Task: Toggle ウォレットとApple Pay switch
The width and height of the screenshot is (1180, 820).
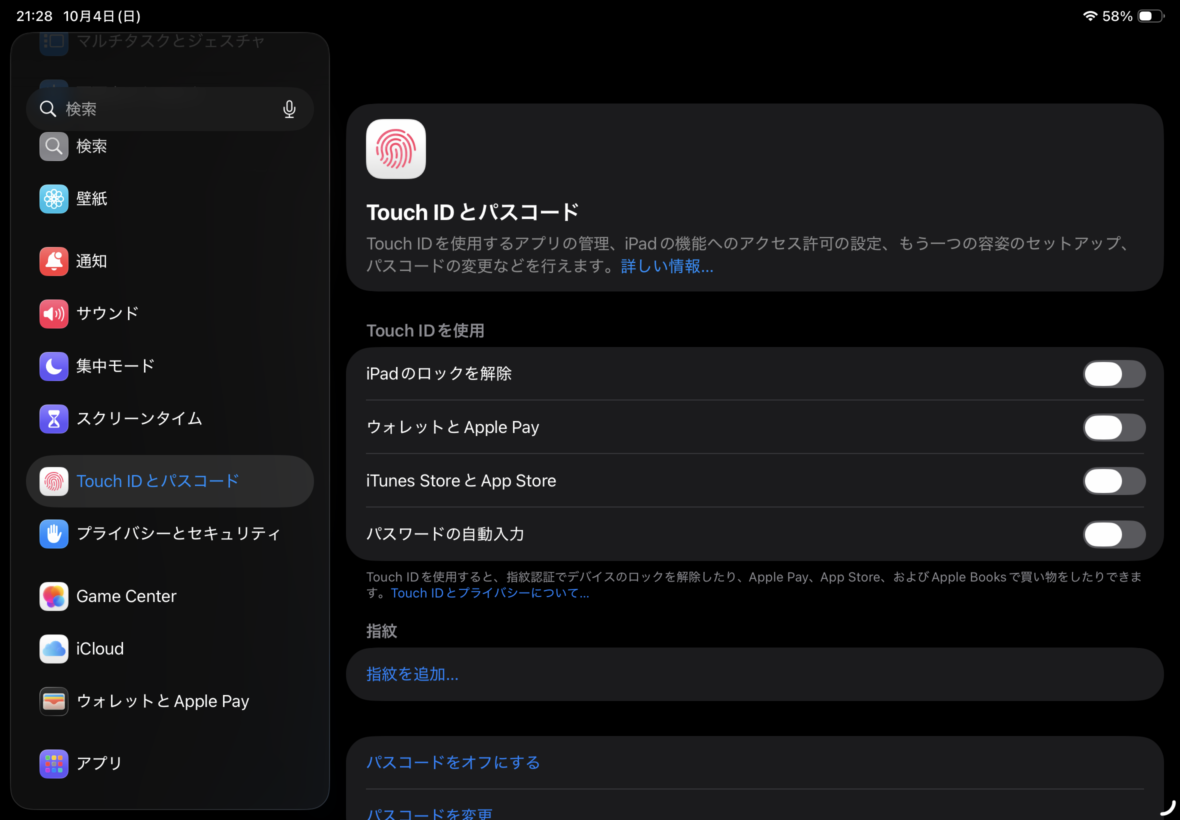Action: click(x=1114, y=427)
